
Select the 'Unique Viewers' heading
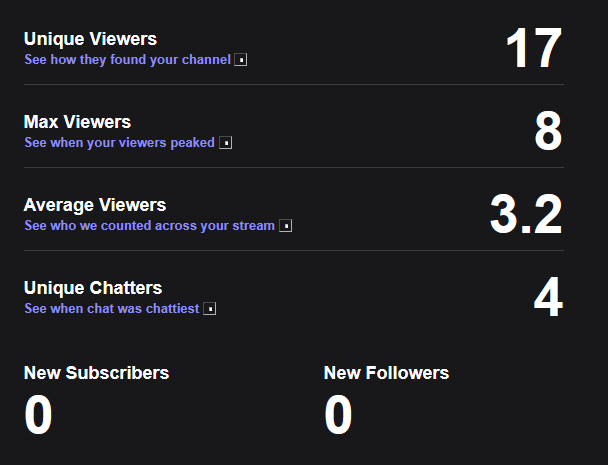90,39
